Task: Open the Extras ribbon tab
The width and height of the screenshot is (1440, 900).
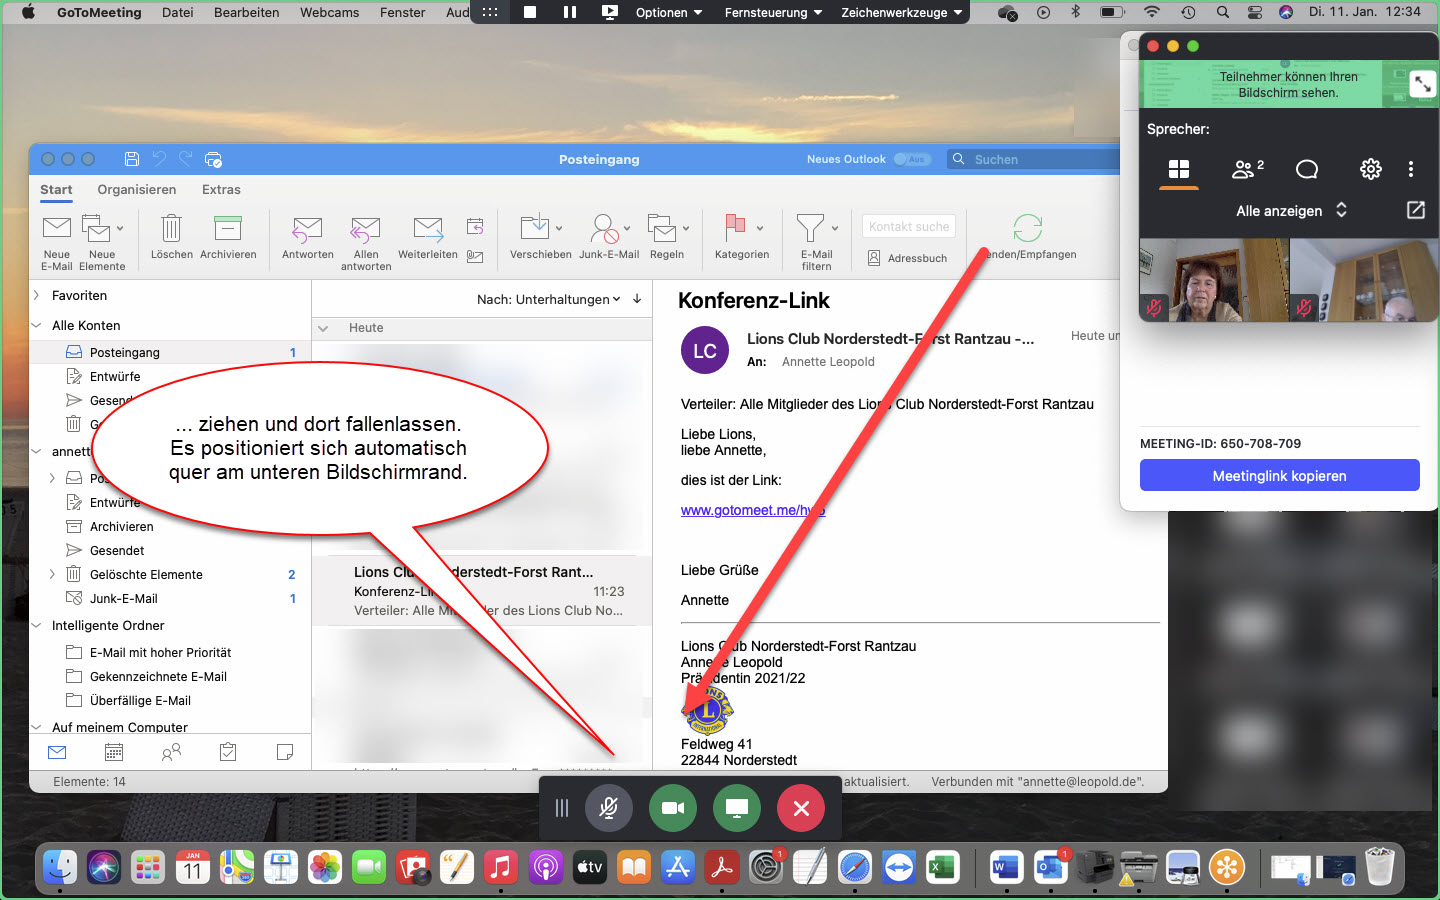Action: click(221, 189)
